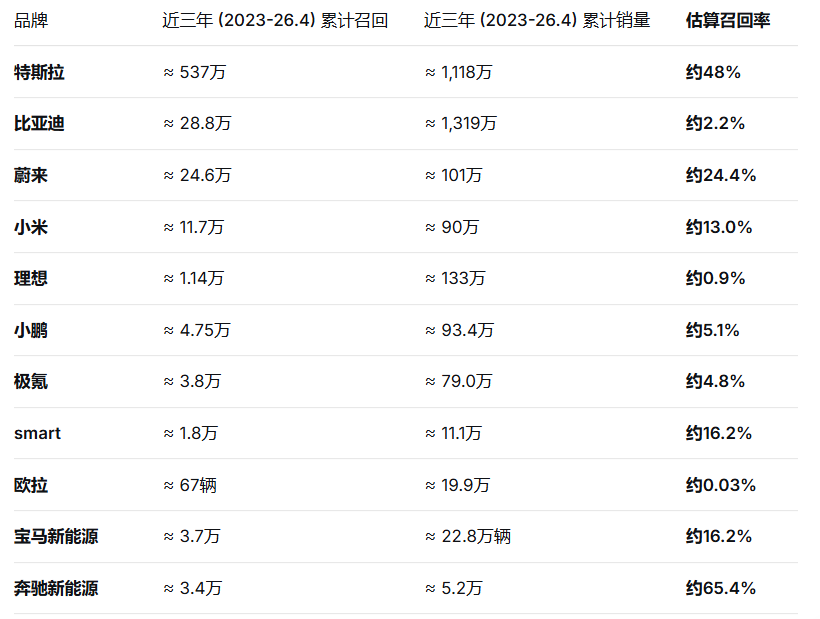Click the 品牌 column header
The width and height of the screenshot is (820, 619).
coord(30,21)
